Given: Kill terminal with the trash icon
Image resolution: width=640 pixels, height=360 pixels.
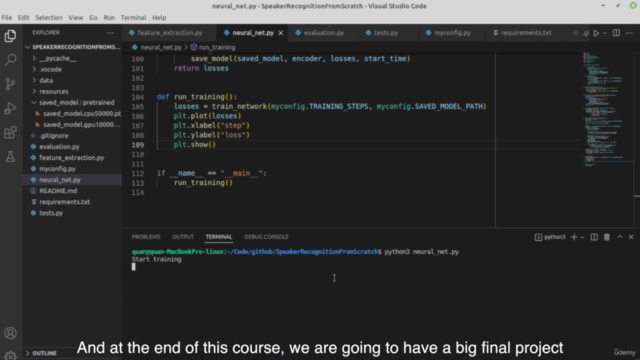Looking at the screenshot, I should 607,237.
